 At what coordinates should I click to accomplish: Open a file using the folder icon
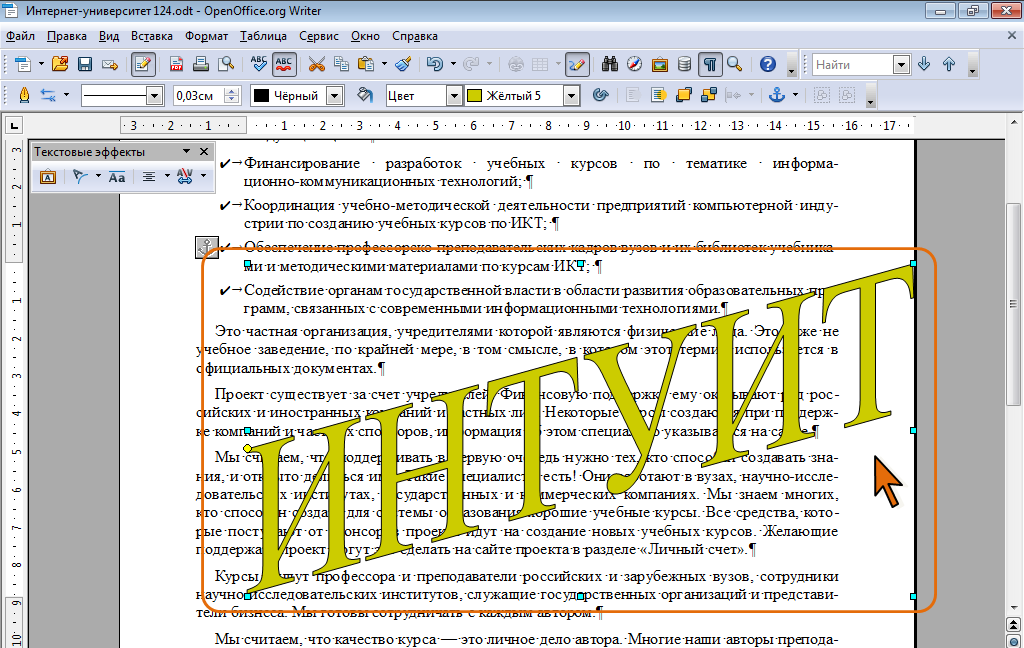click(x=60, y=64)
